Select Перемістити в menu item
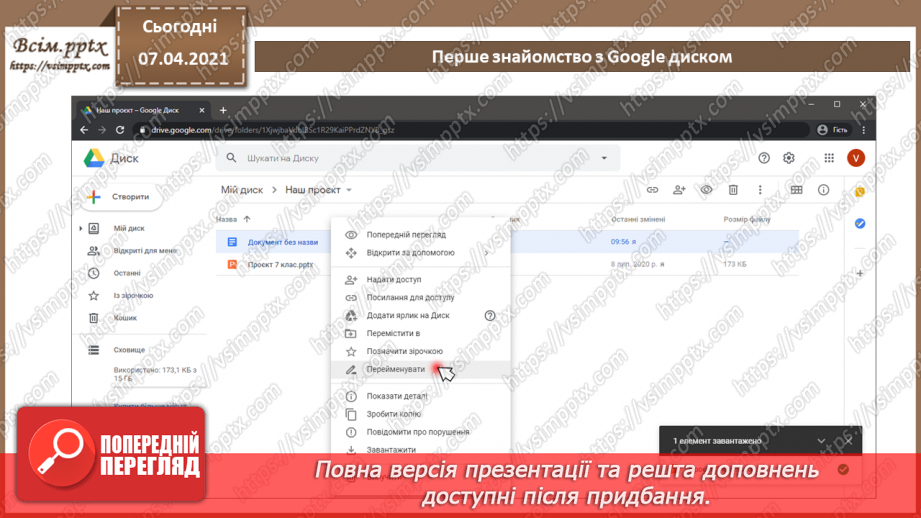 tap(421, 334)
